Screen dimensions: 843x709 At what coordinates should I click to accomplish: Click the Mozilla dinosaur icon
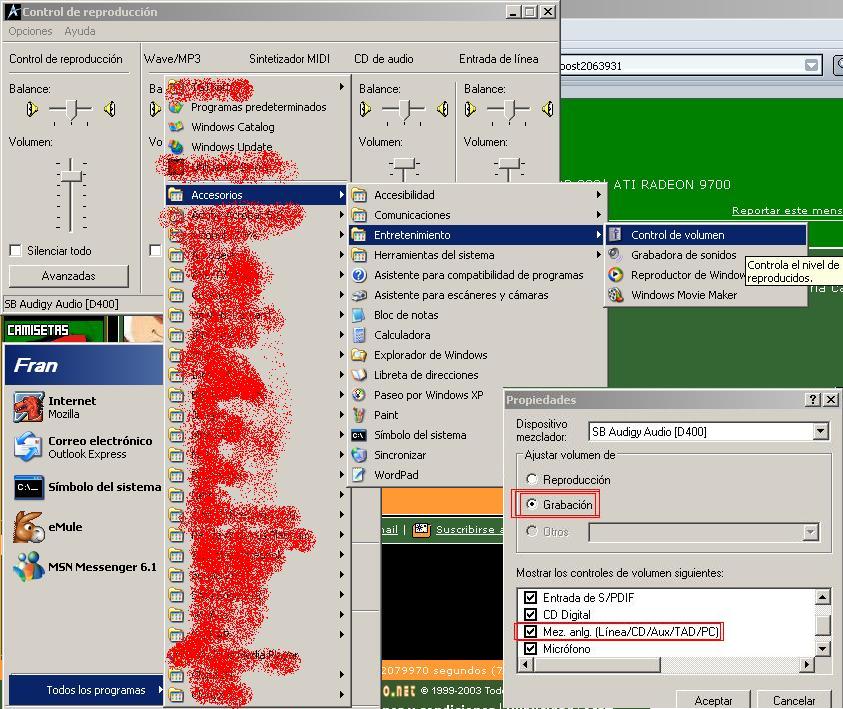[28, 407]
